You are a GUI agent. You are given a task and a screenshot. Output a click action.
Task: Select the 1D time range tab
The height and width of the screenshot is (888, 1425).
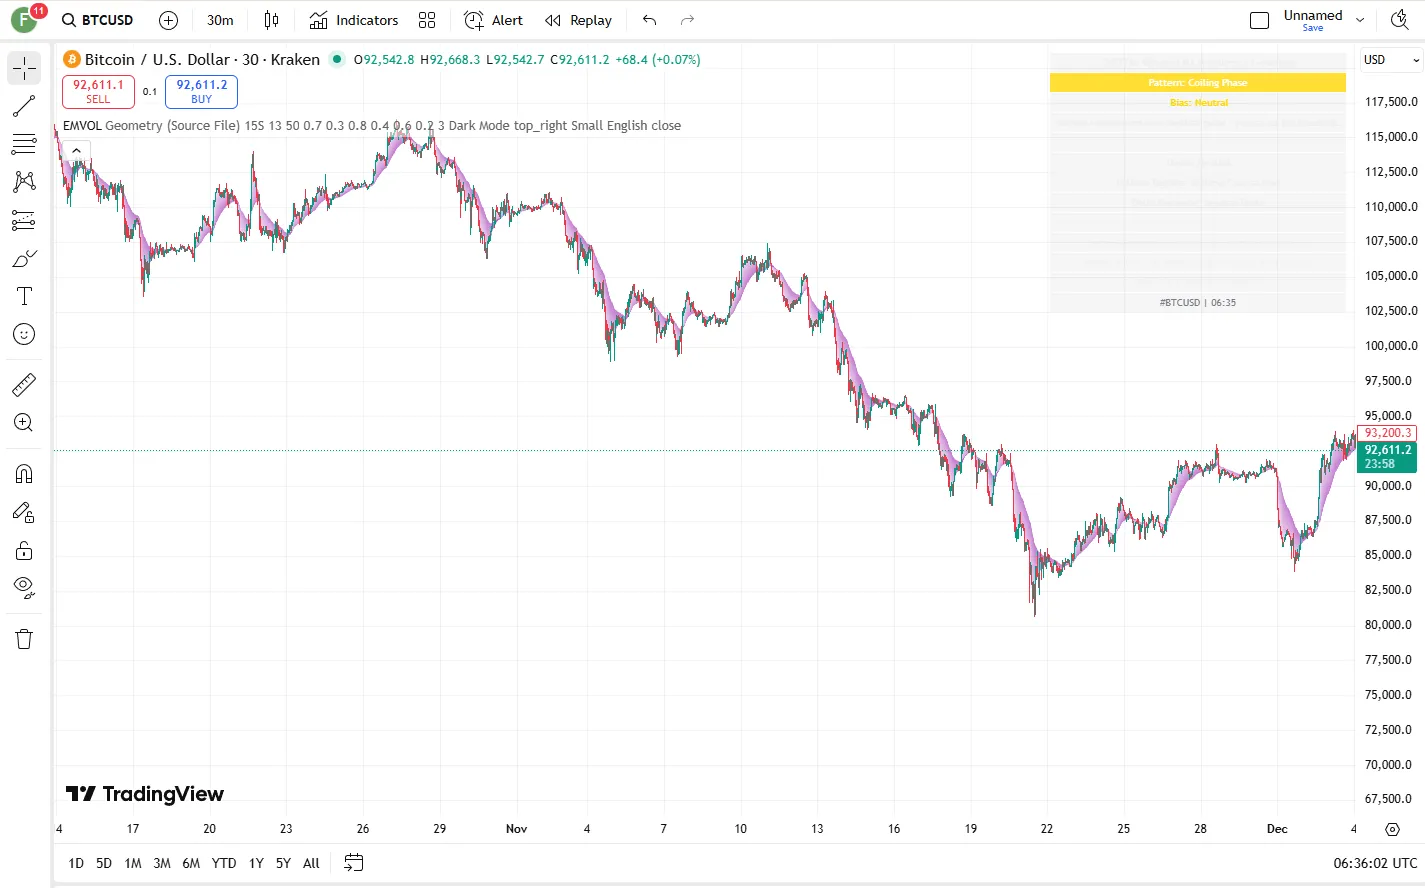click(x=76, y=863)
